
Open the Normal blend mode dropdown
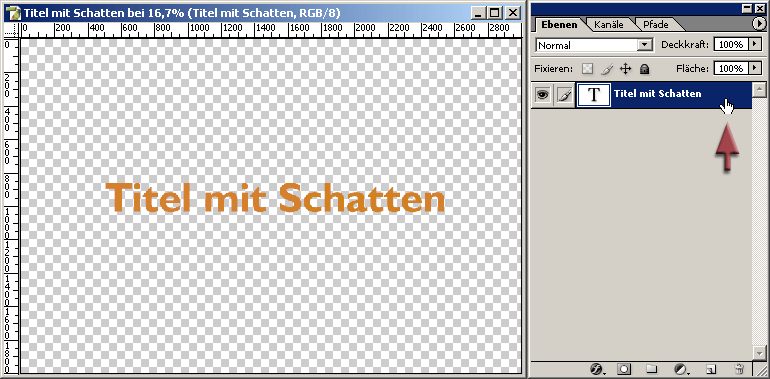point(594,45)
